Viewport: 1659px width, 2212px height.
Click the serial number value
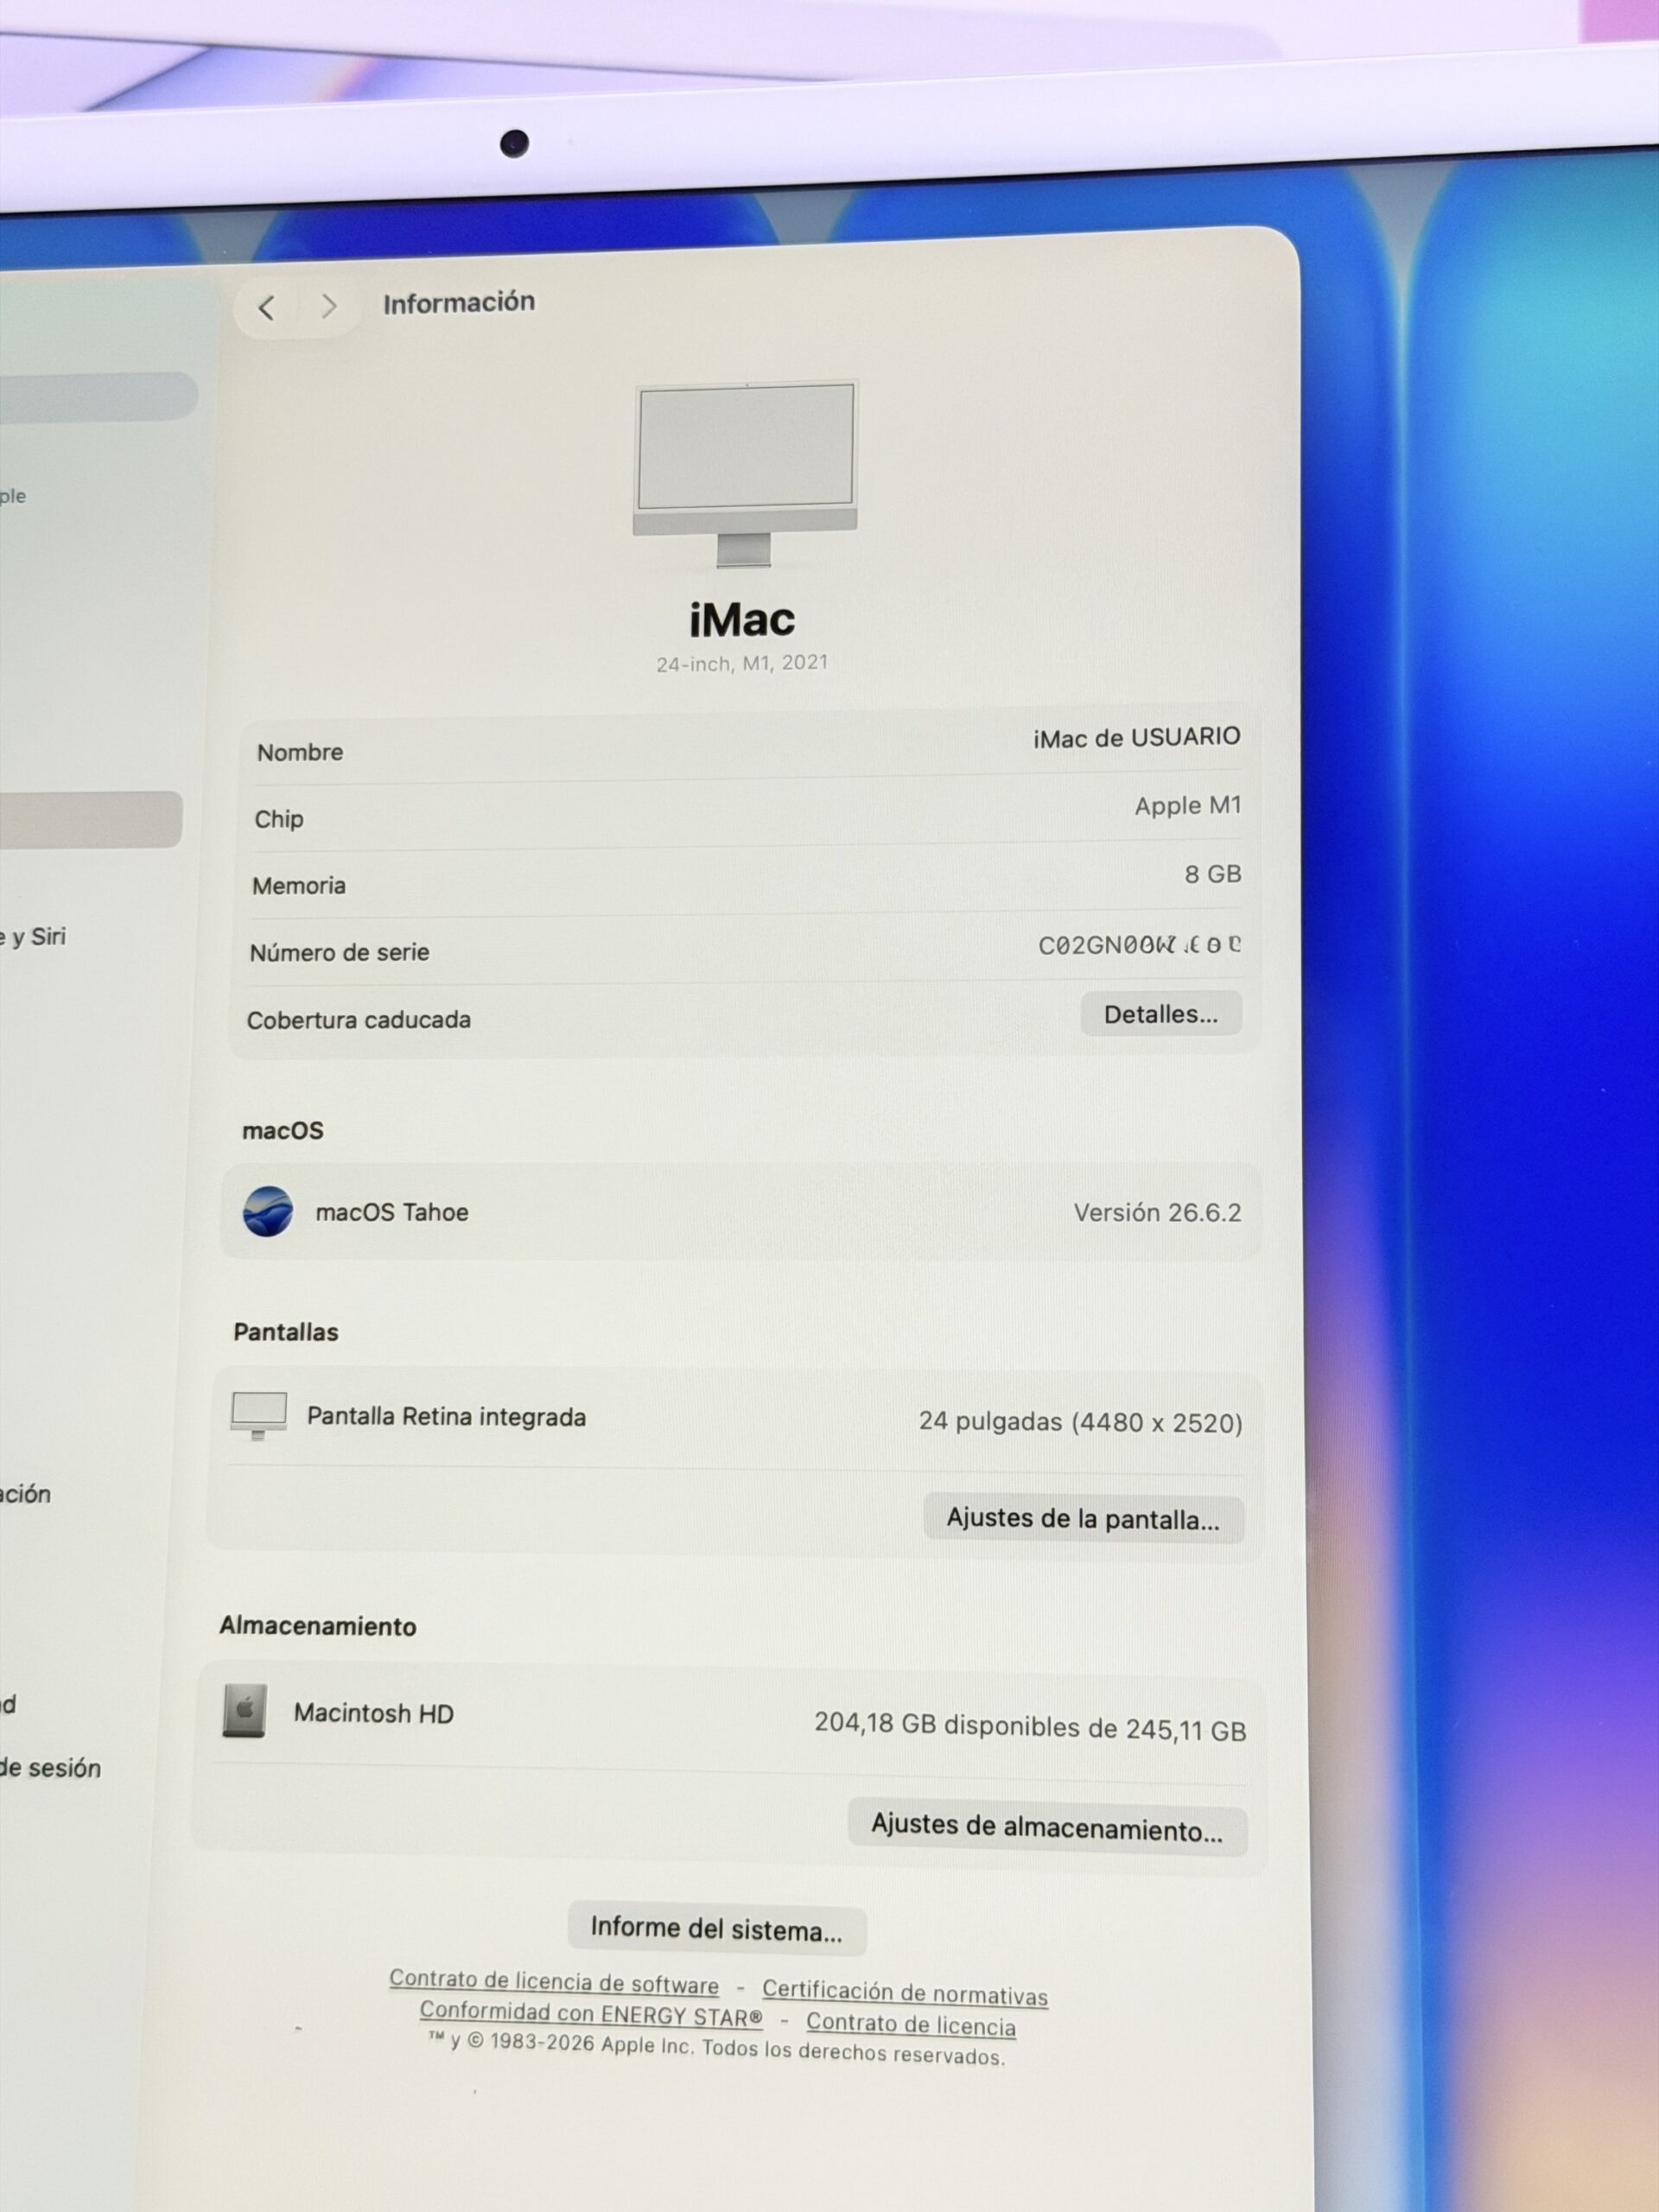tap(1140, 945)
